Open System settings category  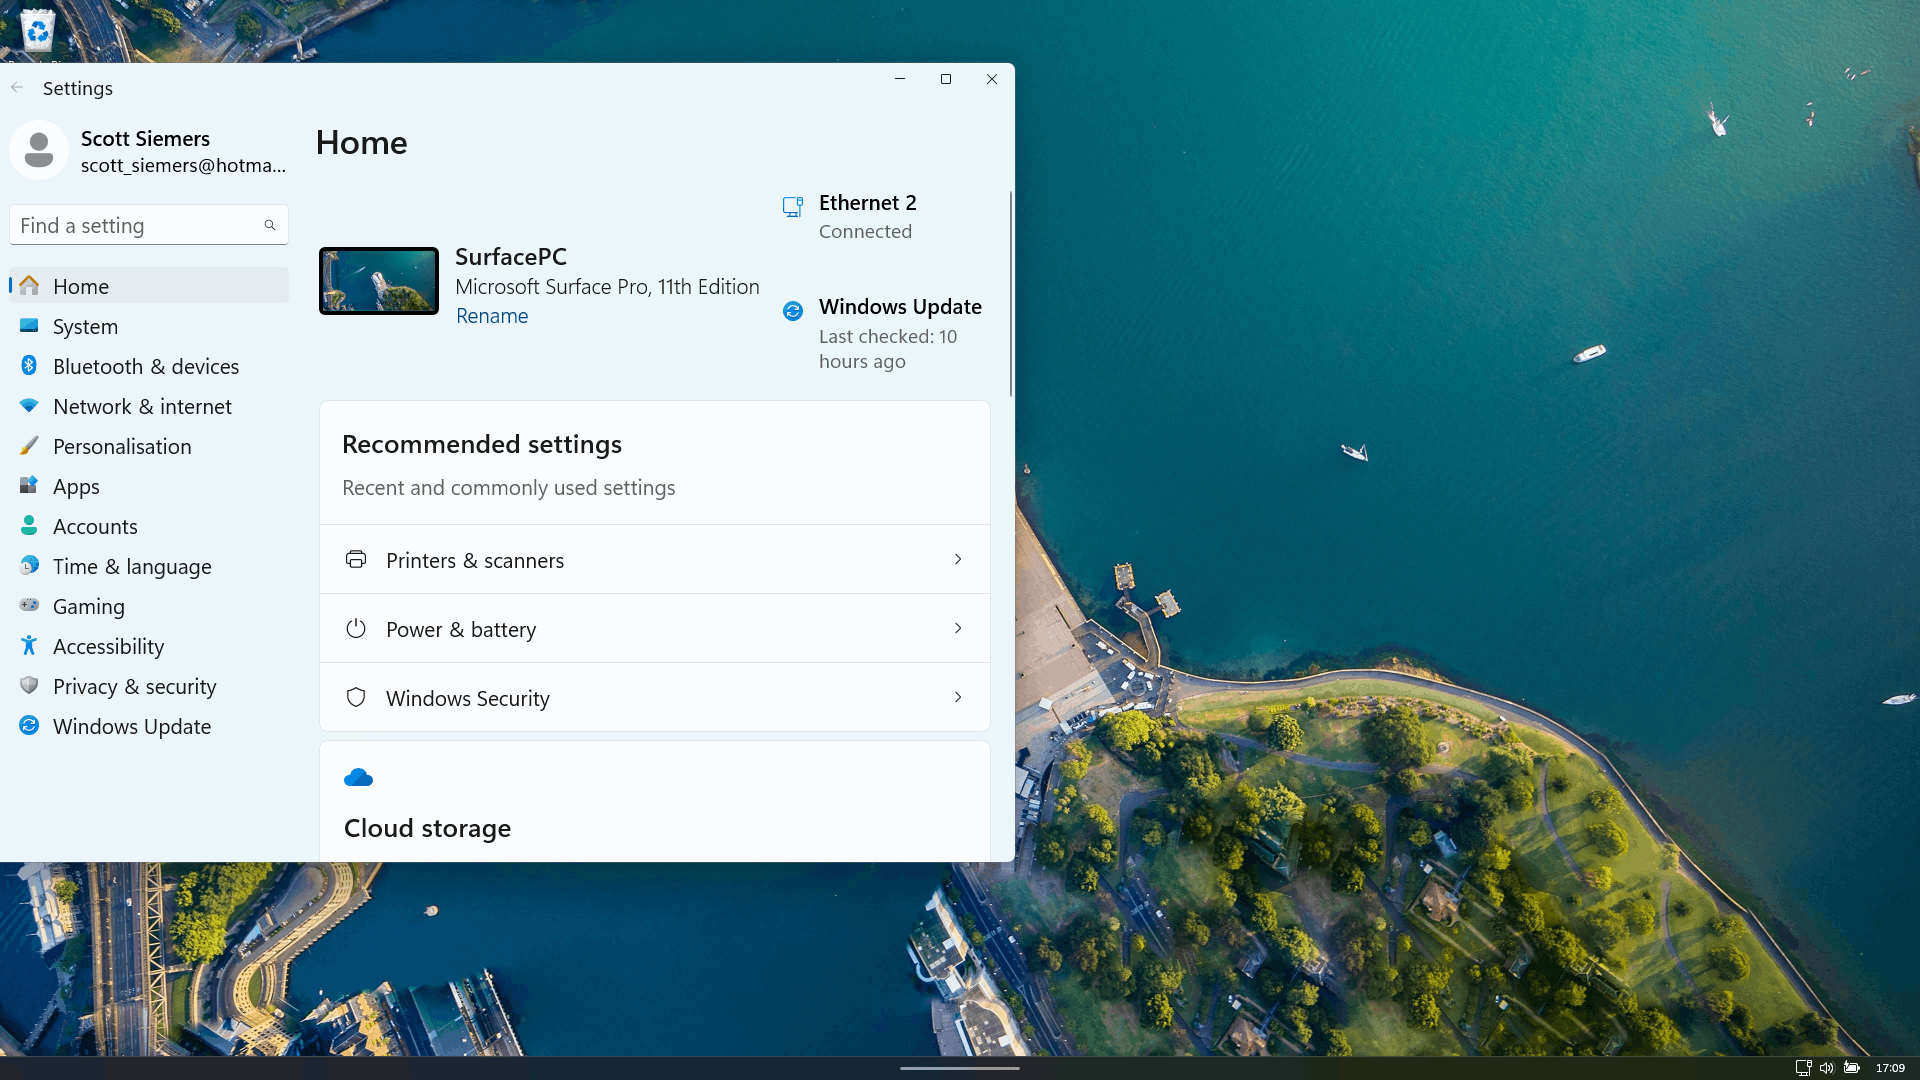(149, 326)
